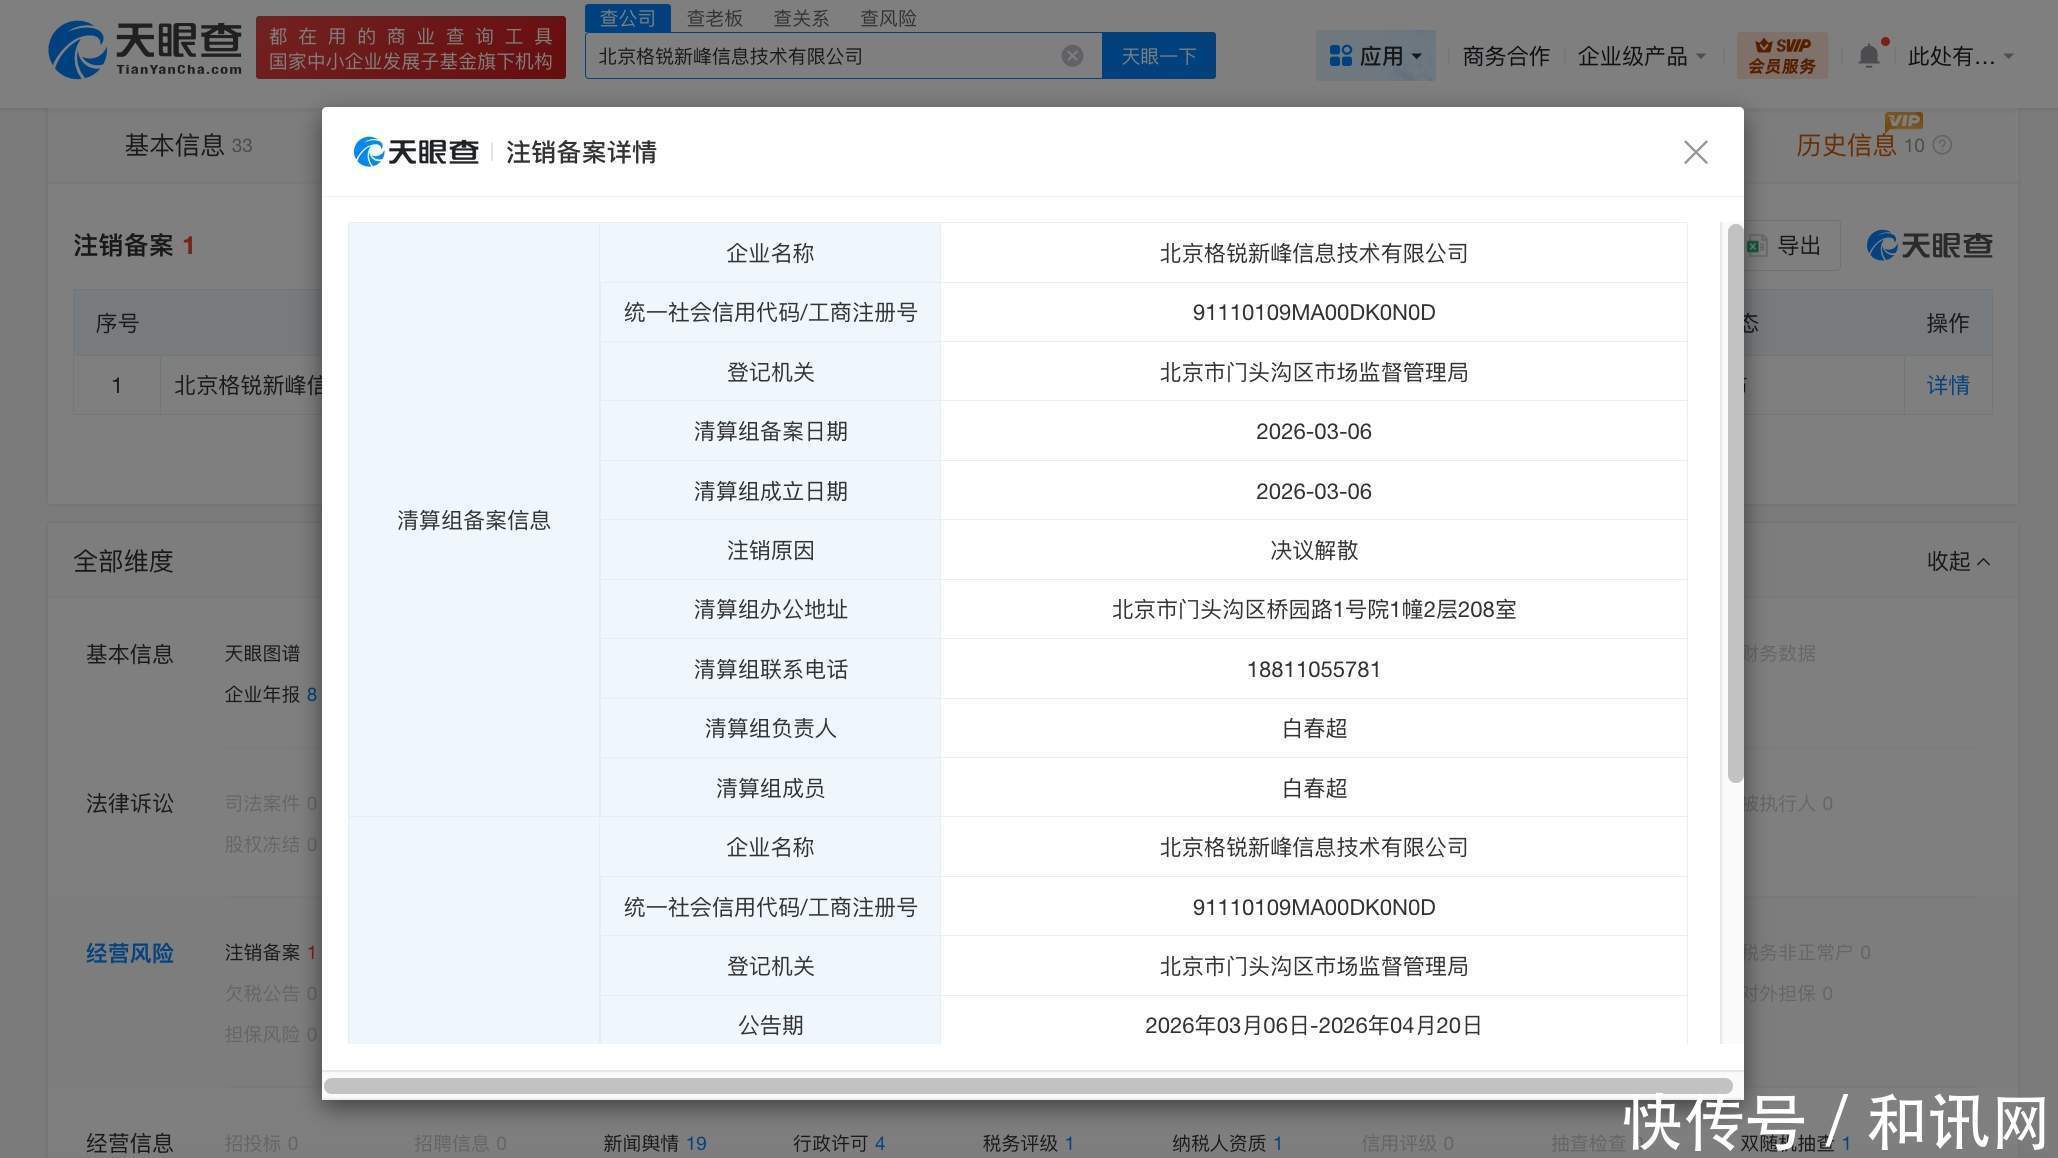Click the SVIP 会员服务 badge
The height and width of the screenshot is (1158, 2058).
(x=1782, y=56)
